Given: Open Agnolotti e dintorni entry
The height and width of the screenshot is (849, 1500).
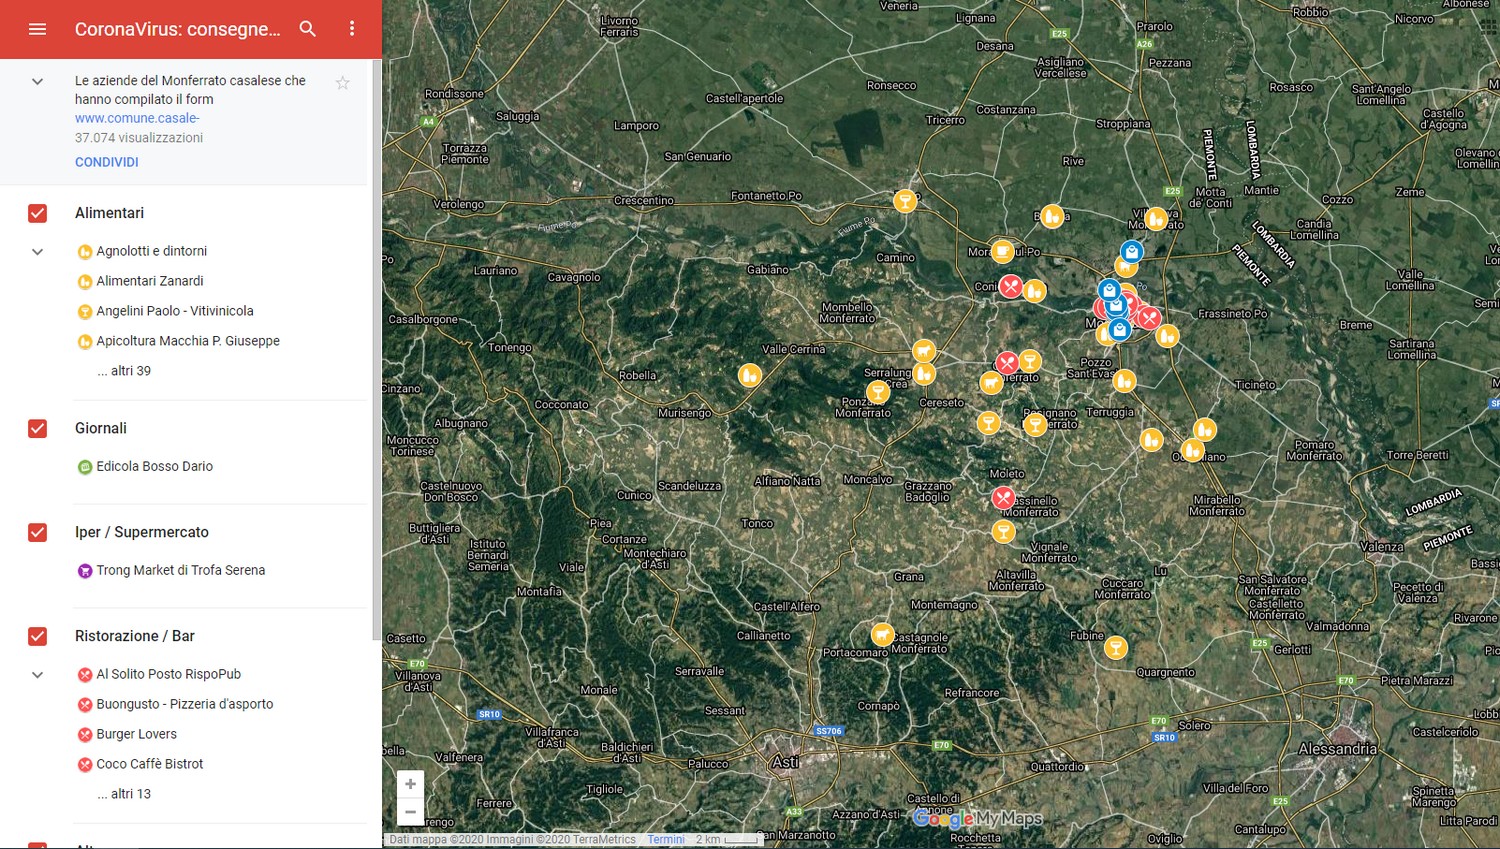Looking at the screenshot, I should [x=152, y=251].
